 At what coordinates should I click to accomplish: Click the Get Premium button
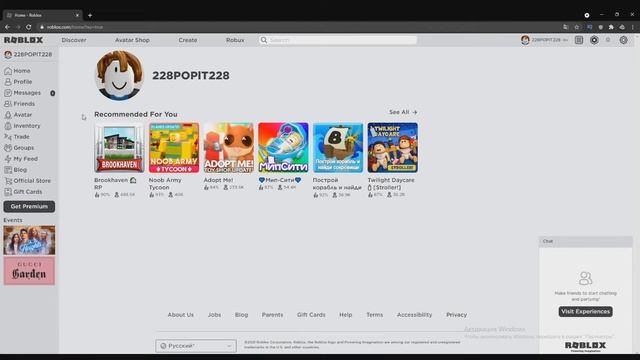tap(29, 207)
